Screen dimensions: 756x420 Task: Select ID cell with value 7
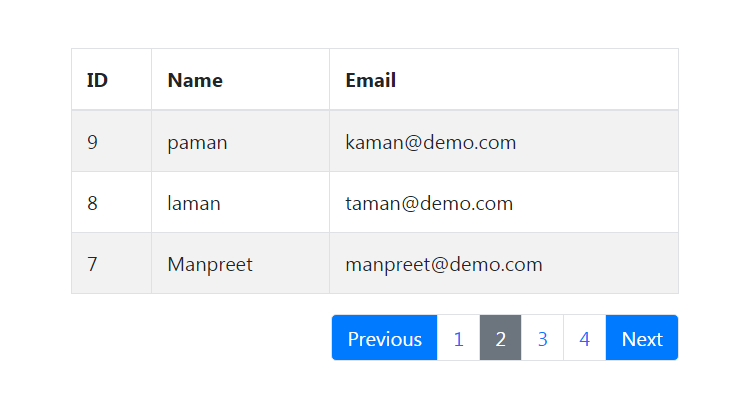(111, 263)
